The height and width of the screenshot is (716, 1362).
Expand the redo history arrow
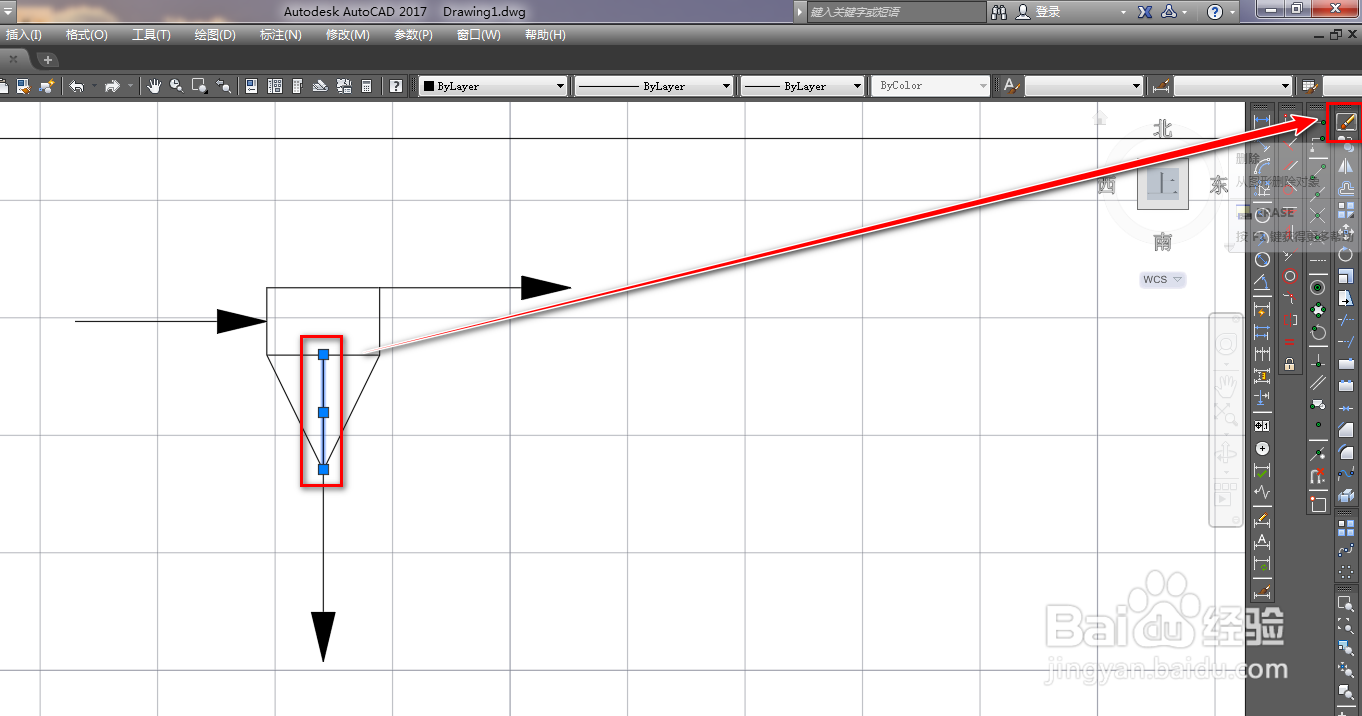click(x=131, y=86)
